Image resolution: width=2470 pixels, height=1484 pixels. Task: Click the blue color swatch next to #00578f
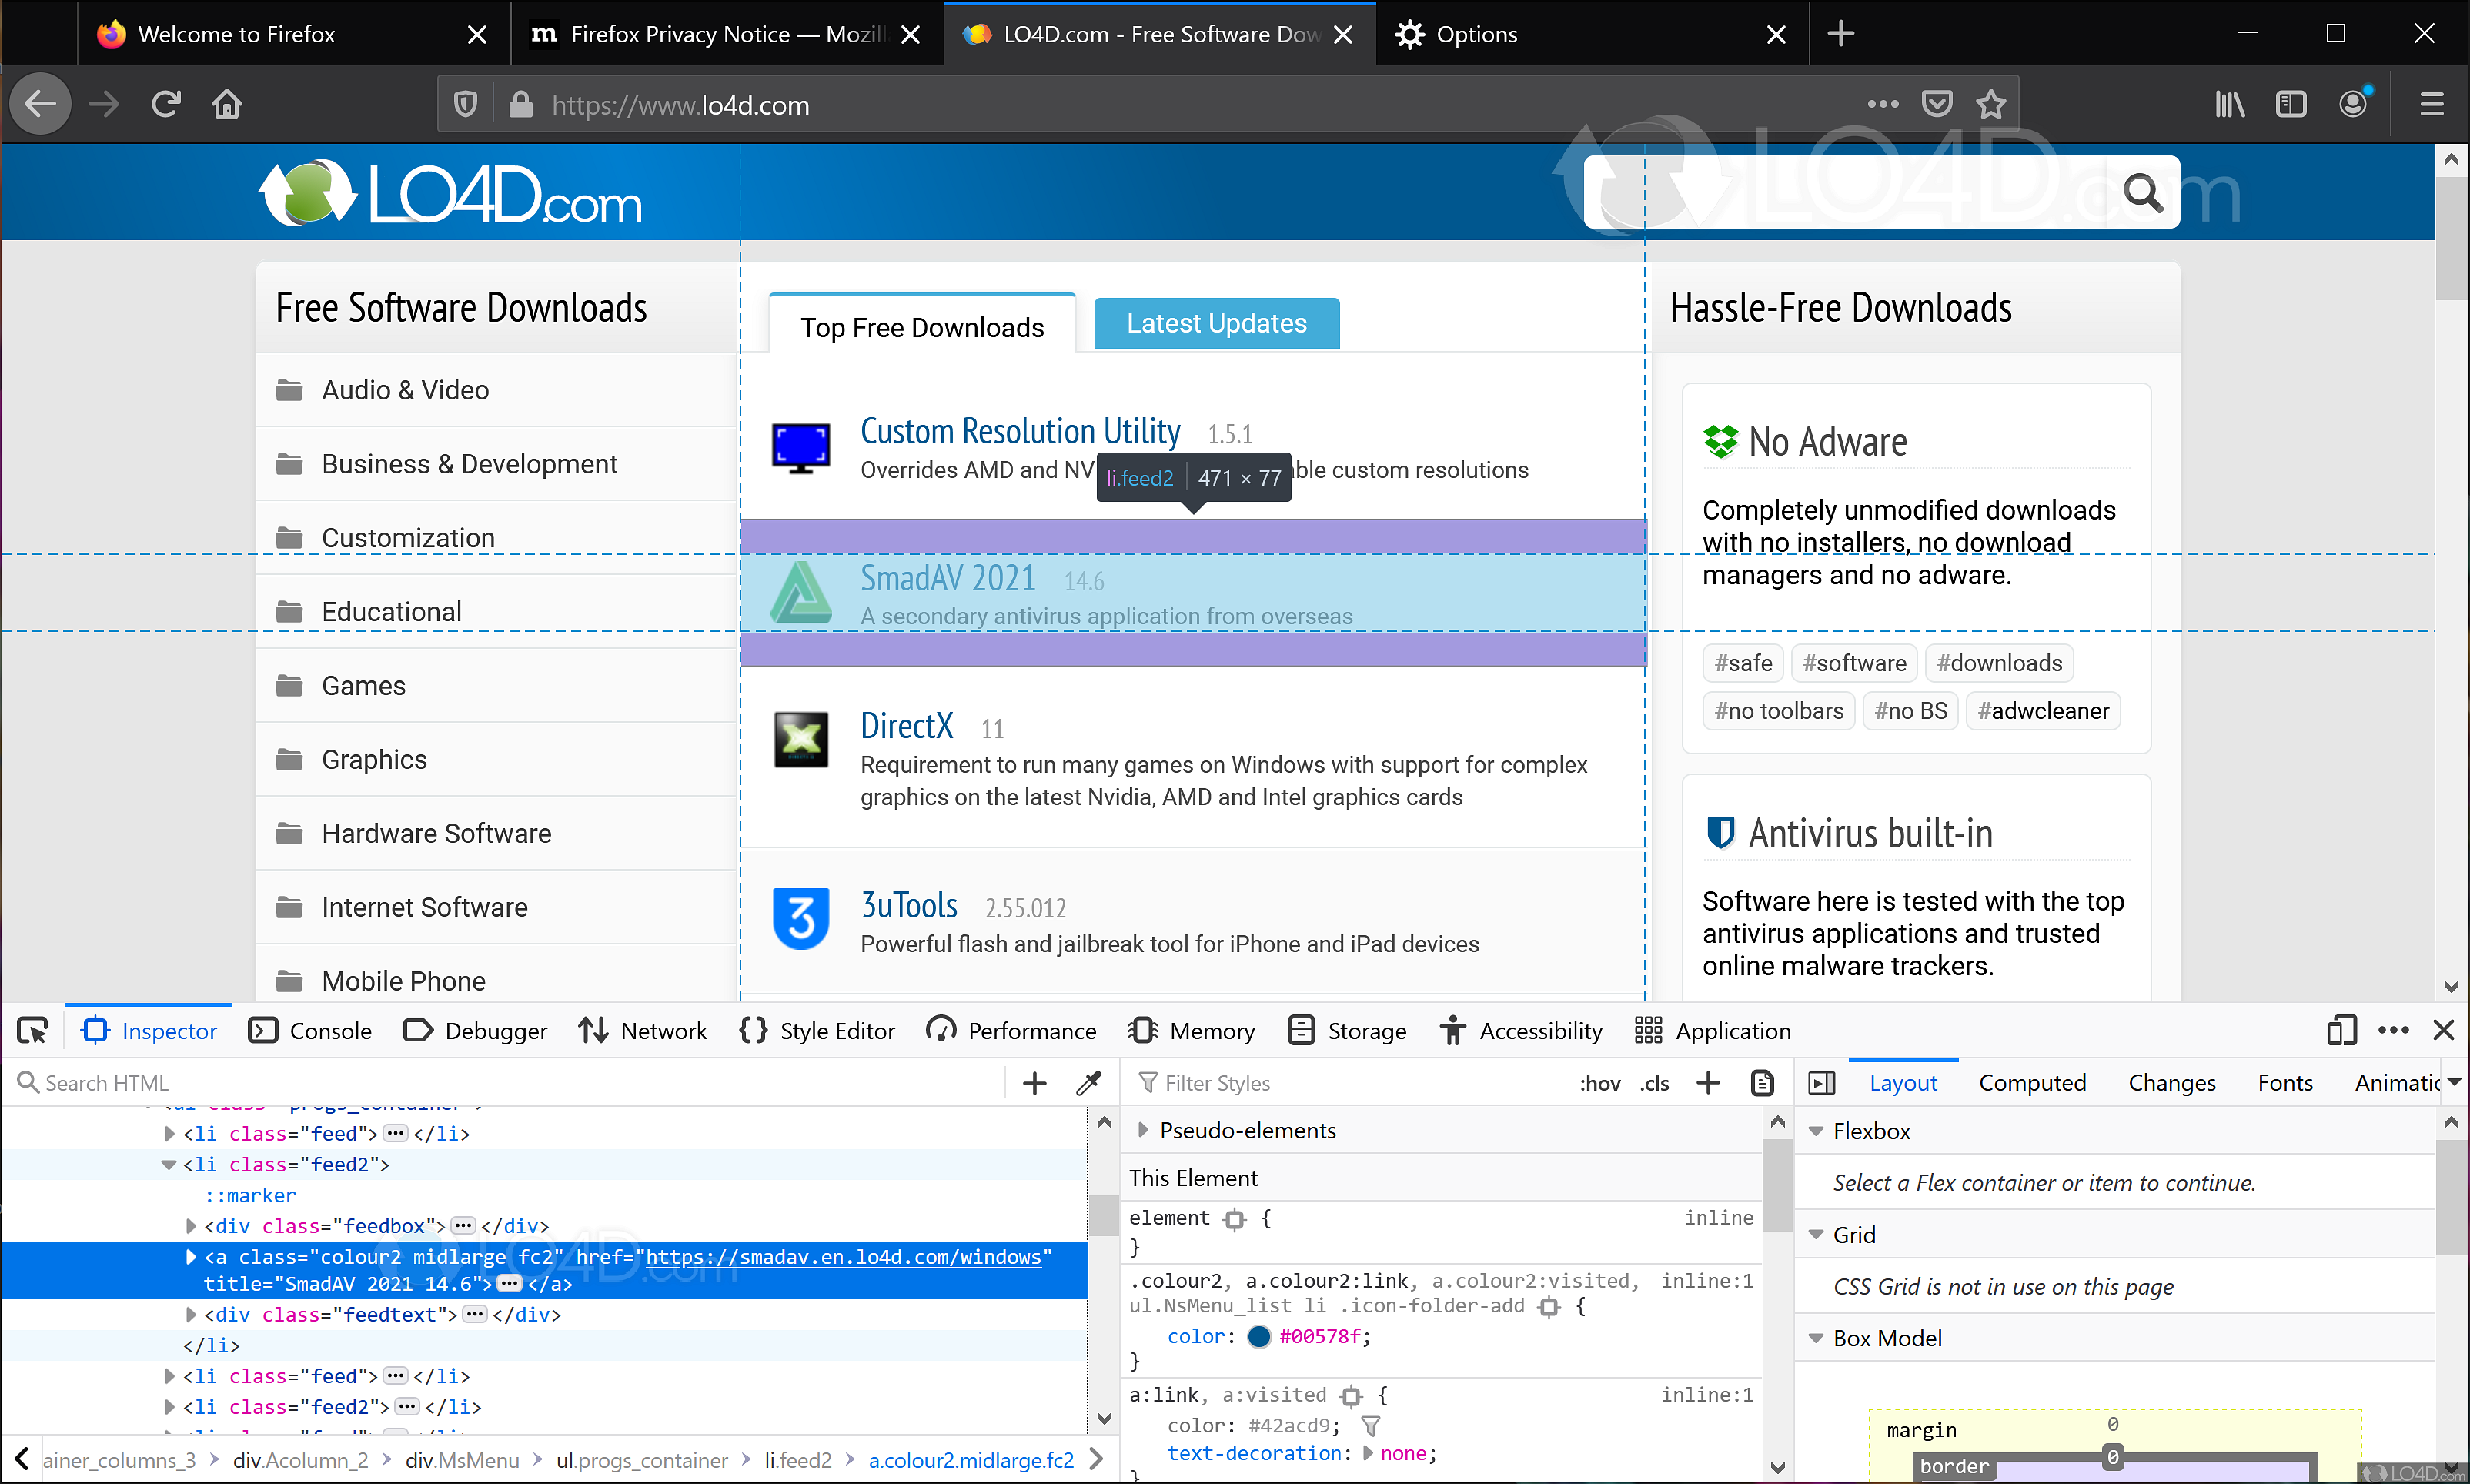pyautogui.click(x=1259, y=1336)
